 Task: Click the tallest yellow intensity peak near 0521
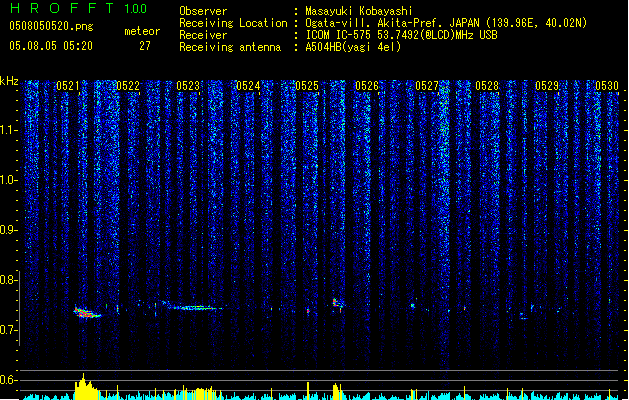click(83, 385)
